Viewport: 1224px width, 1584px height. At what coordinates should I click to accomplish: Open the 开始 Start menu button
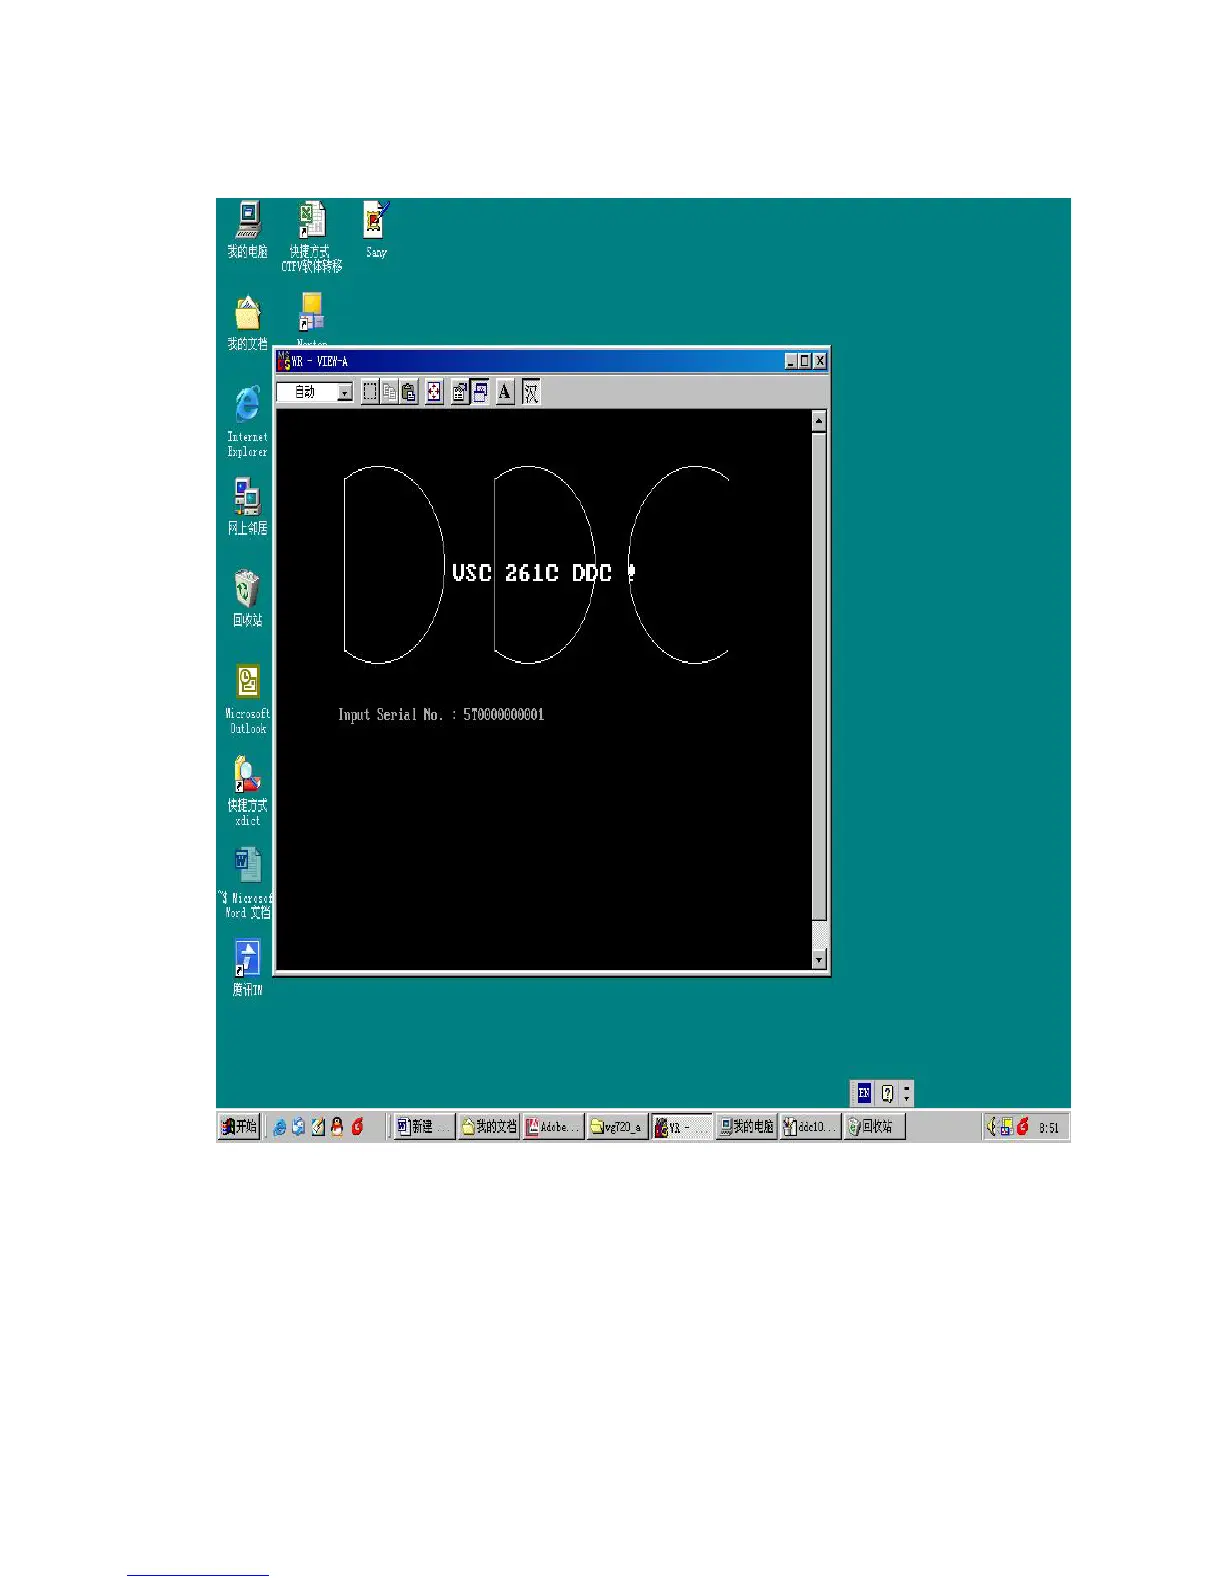click(x=239, y=1127)
